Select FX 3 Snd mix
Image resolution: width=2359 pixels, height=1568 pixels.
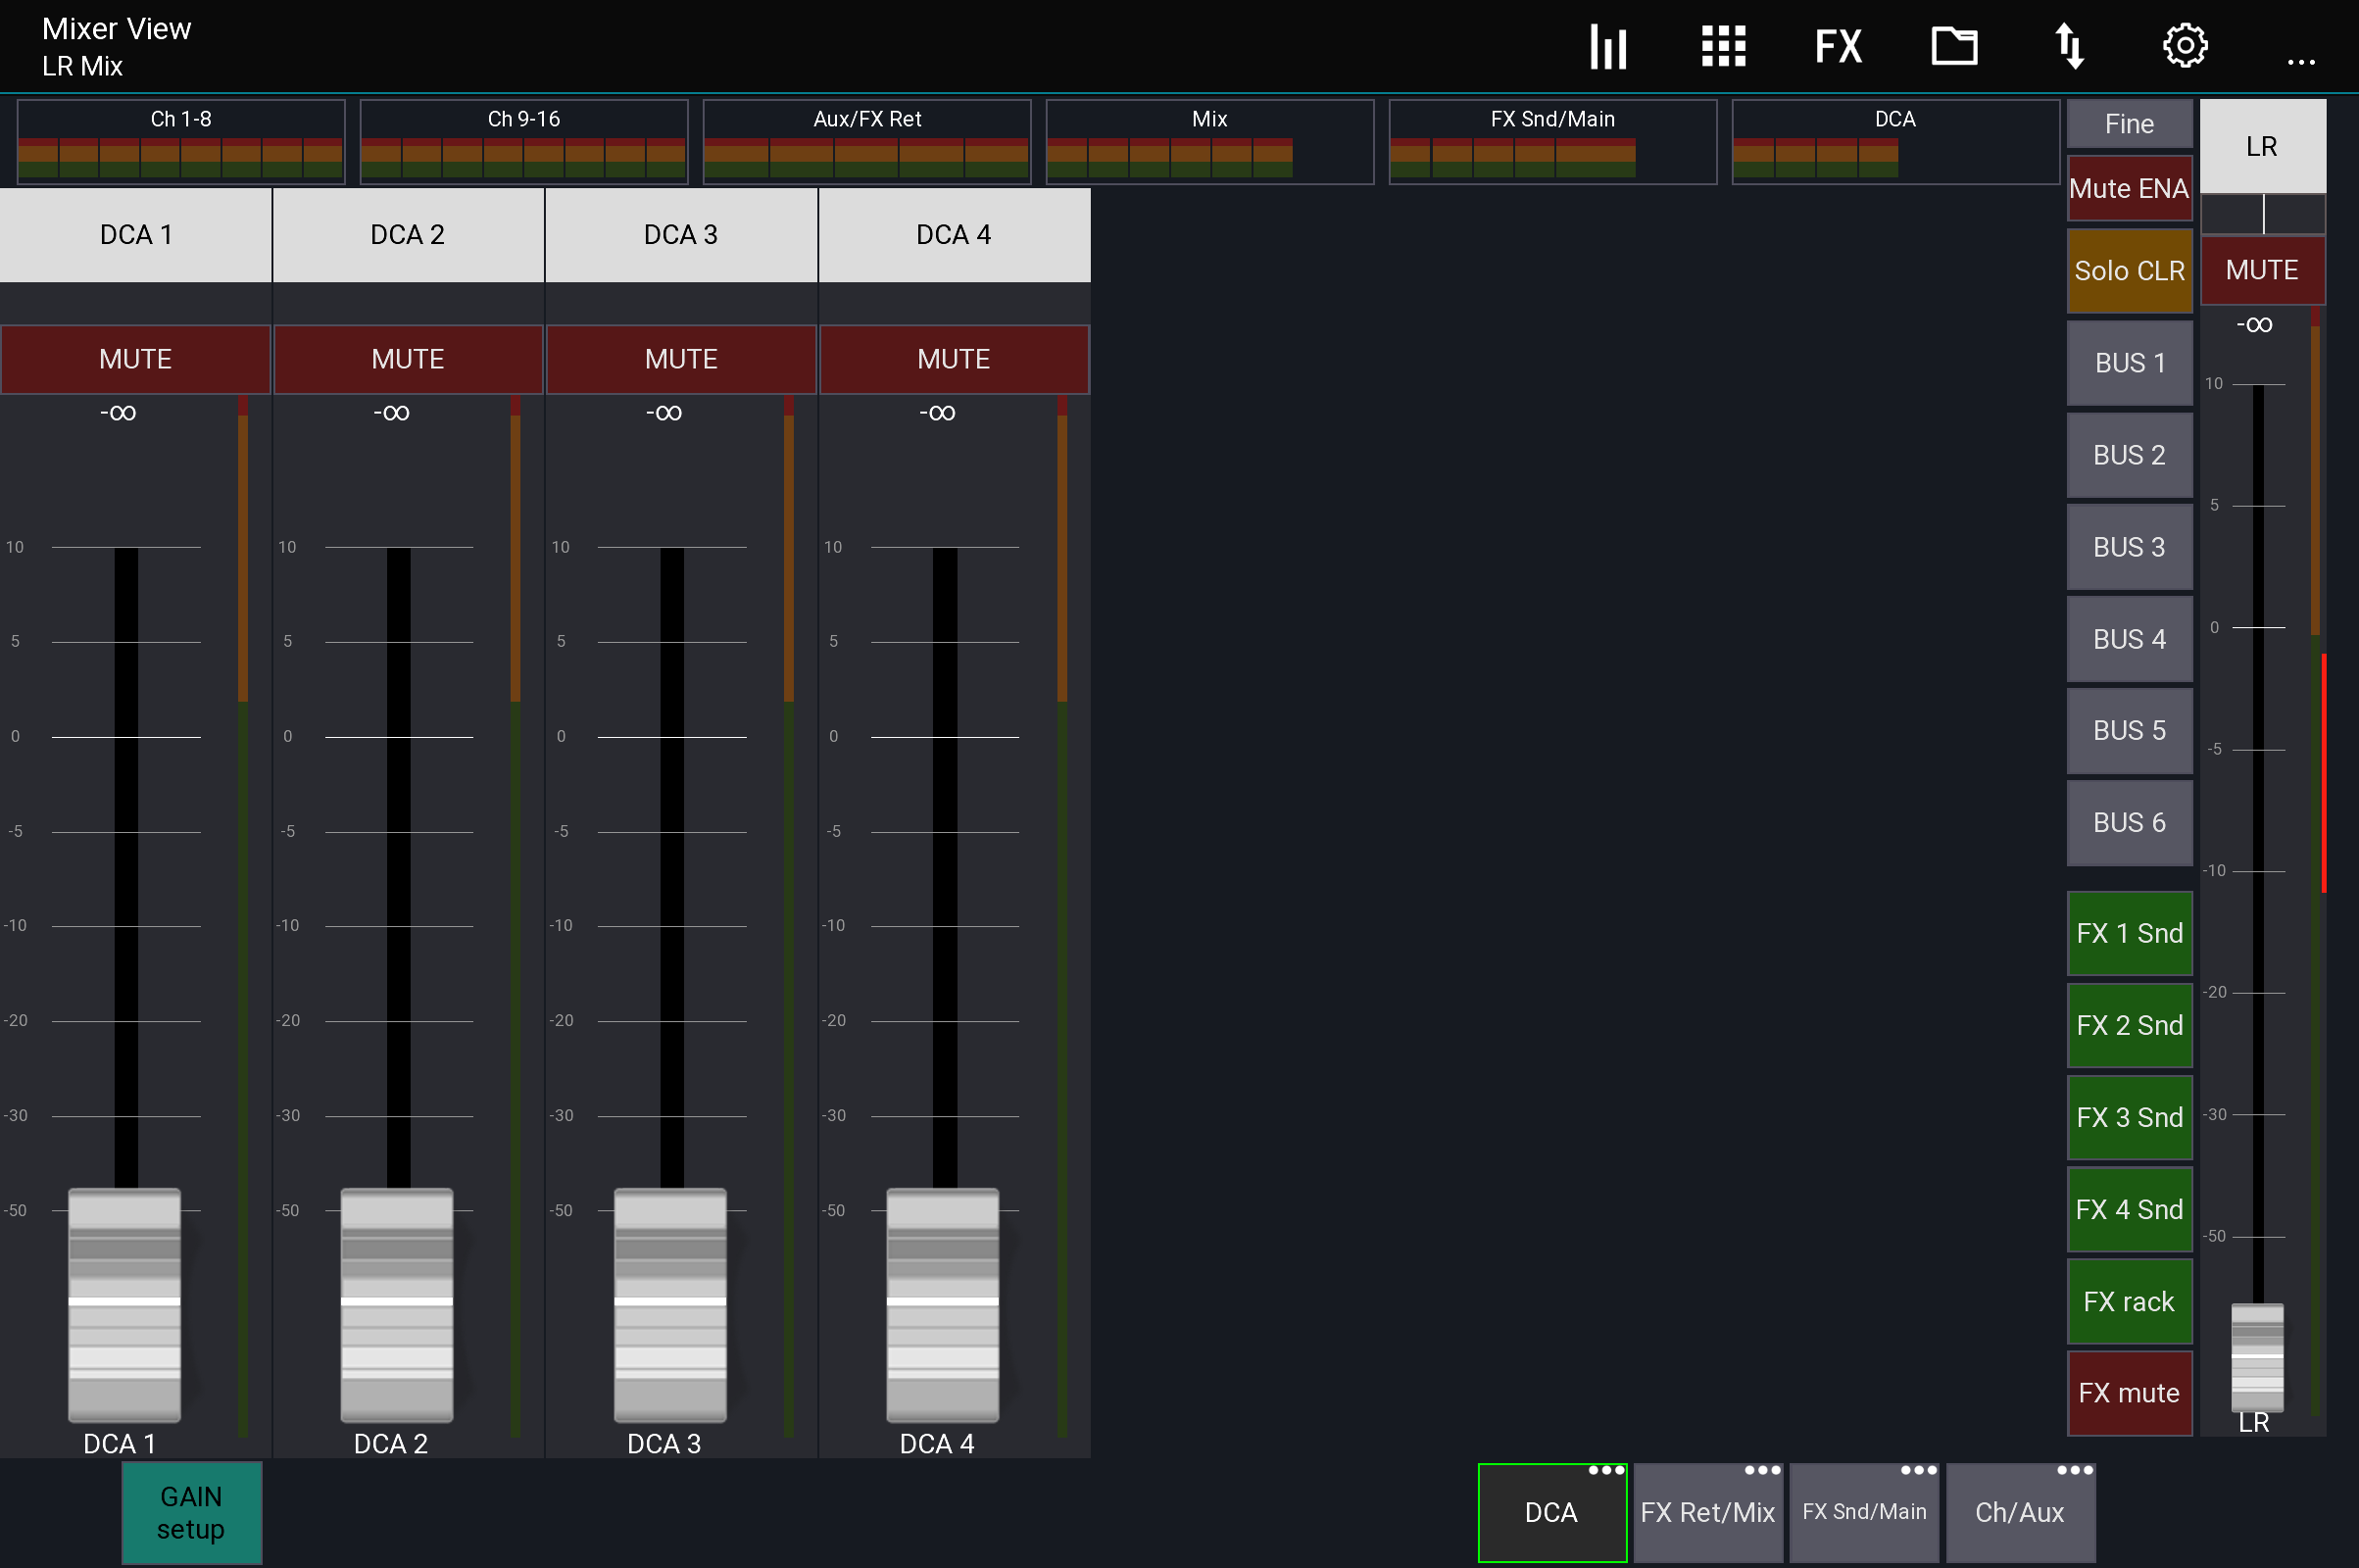click(2129, 1117)
